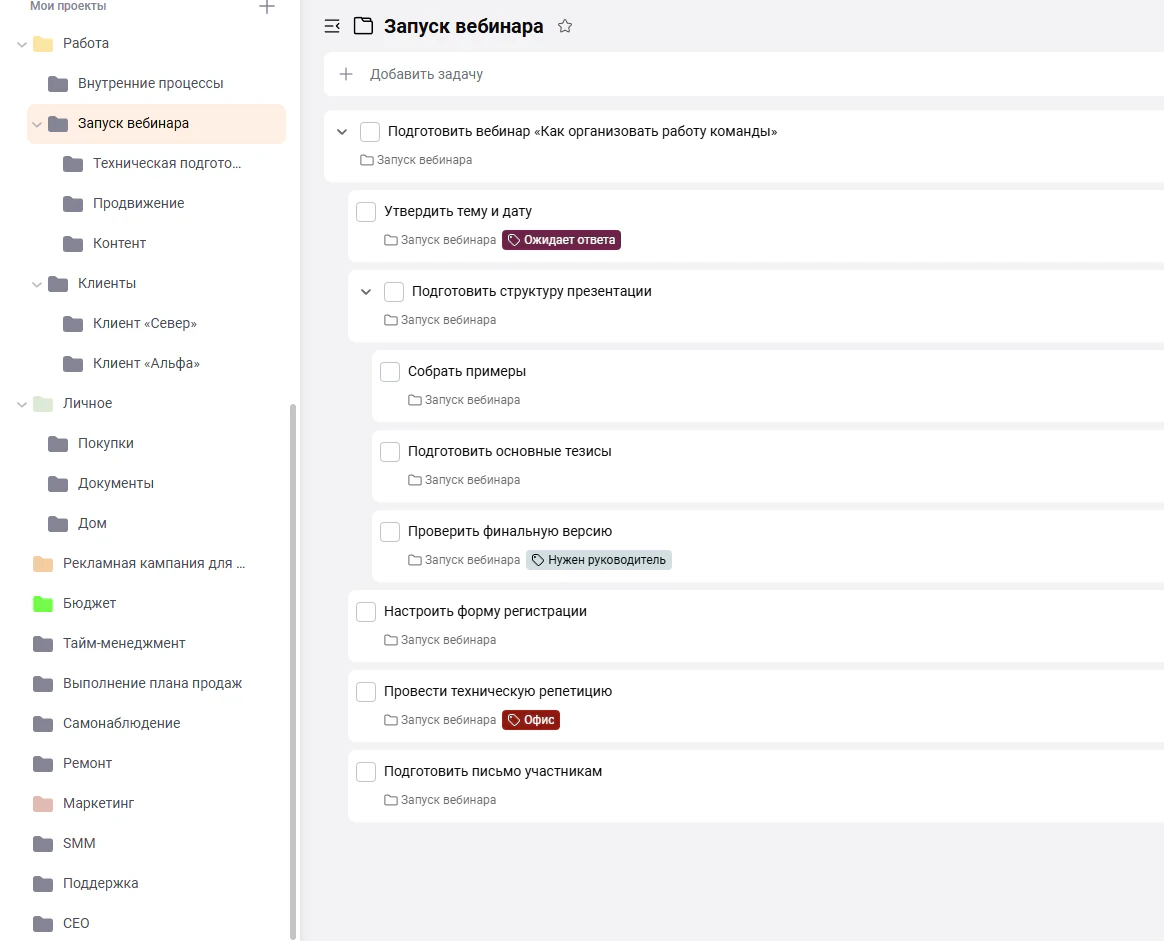Screen dimensions: 1164x941
Task: Click the red Офис tag
Action: 531,721
